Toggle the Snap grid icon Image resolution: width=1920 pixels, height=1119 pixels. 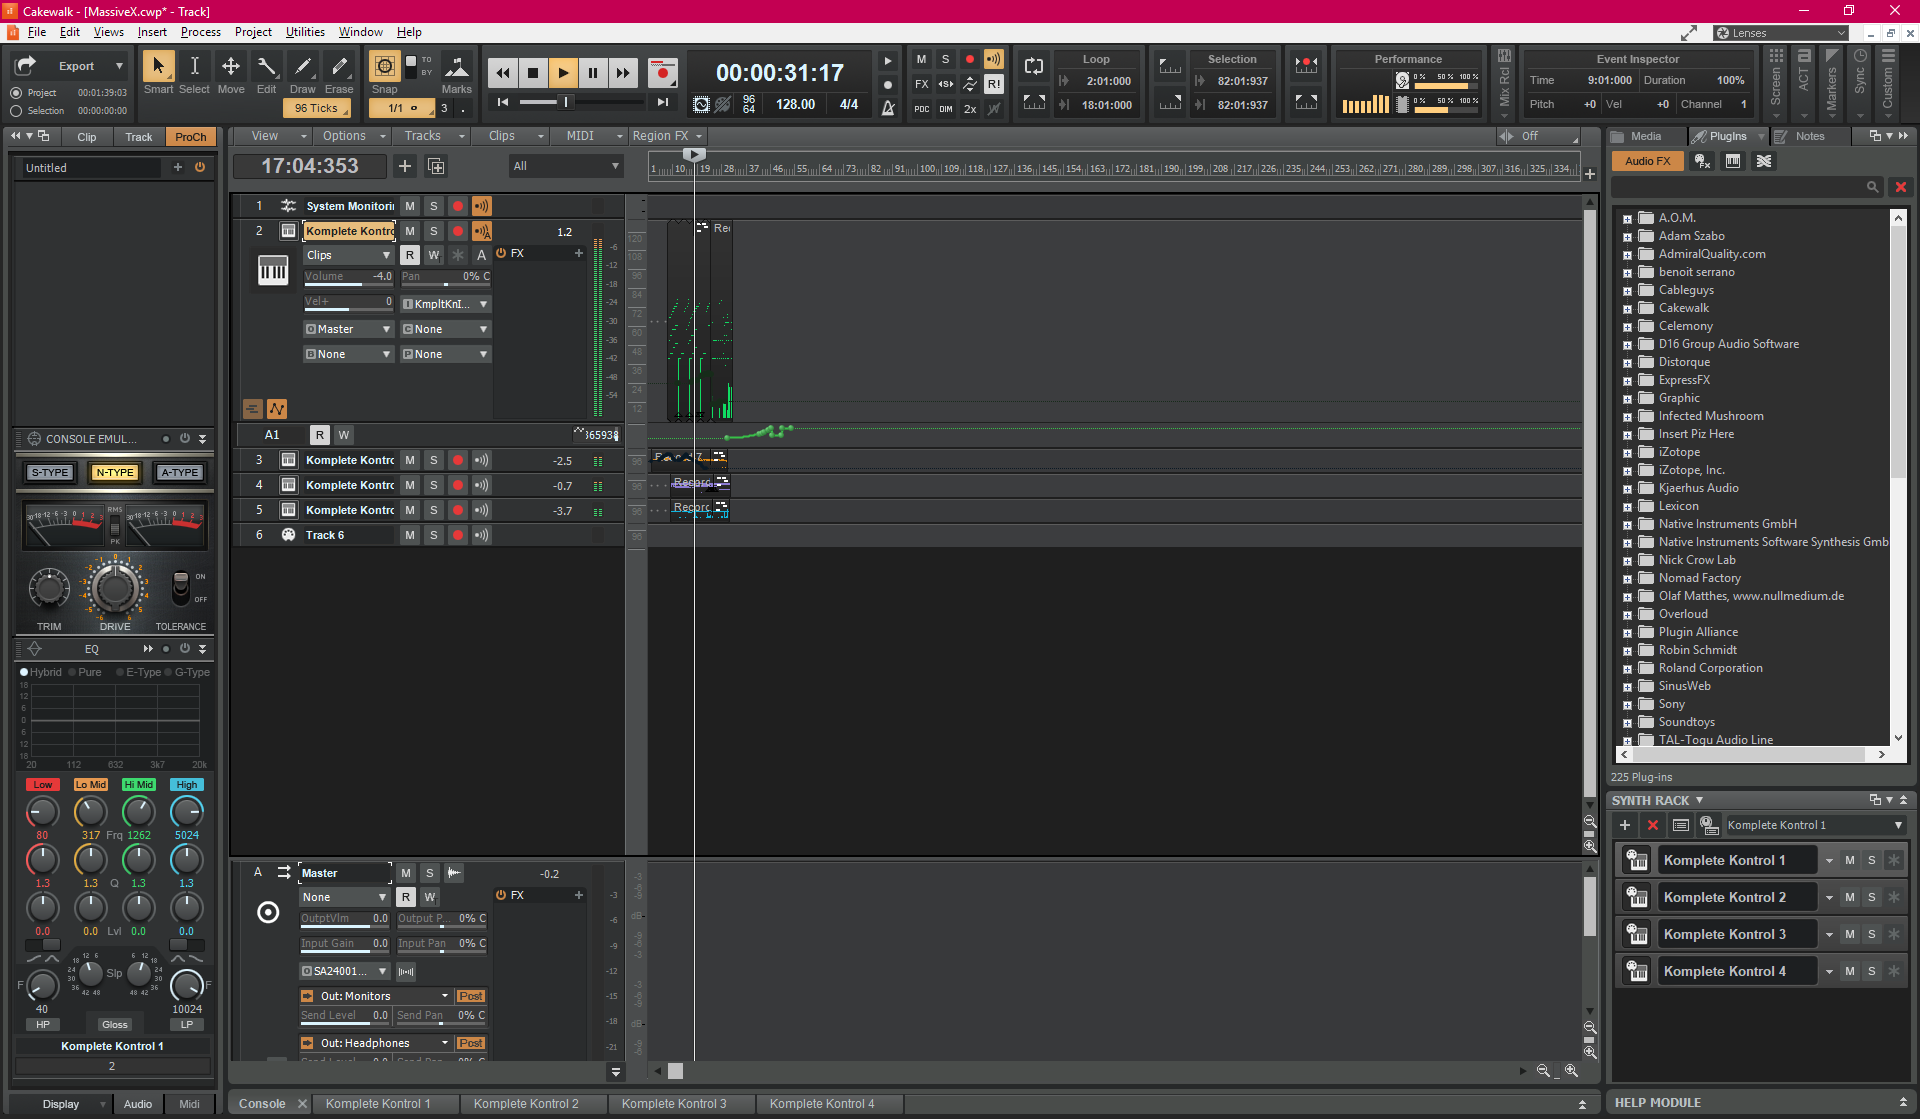(x=384, y=67)
